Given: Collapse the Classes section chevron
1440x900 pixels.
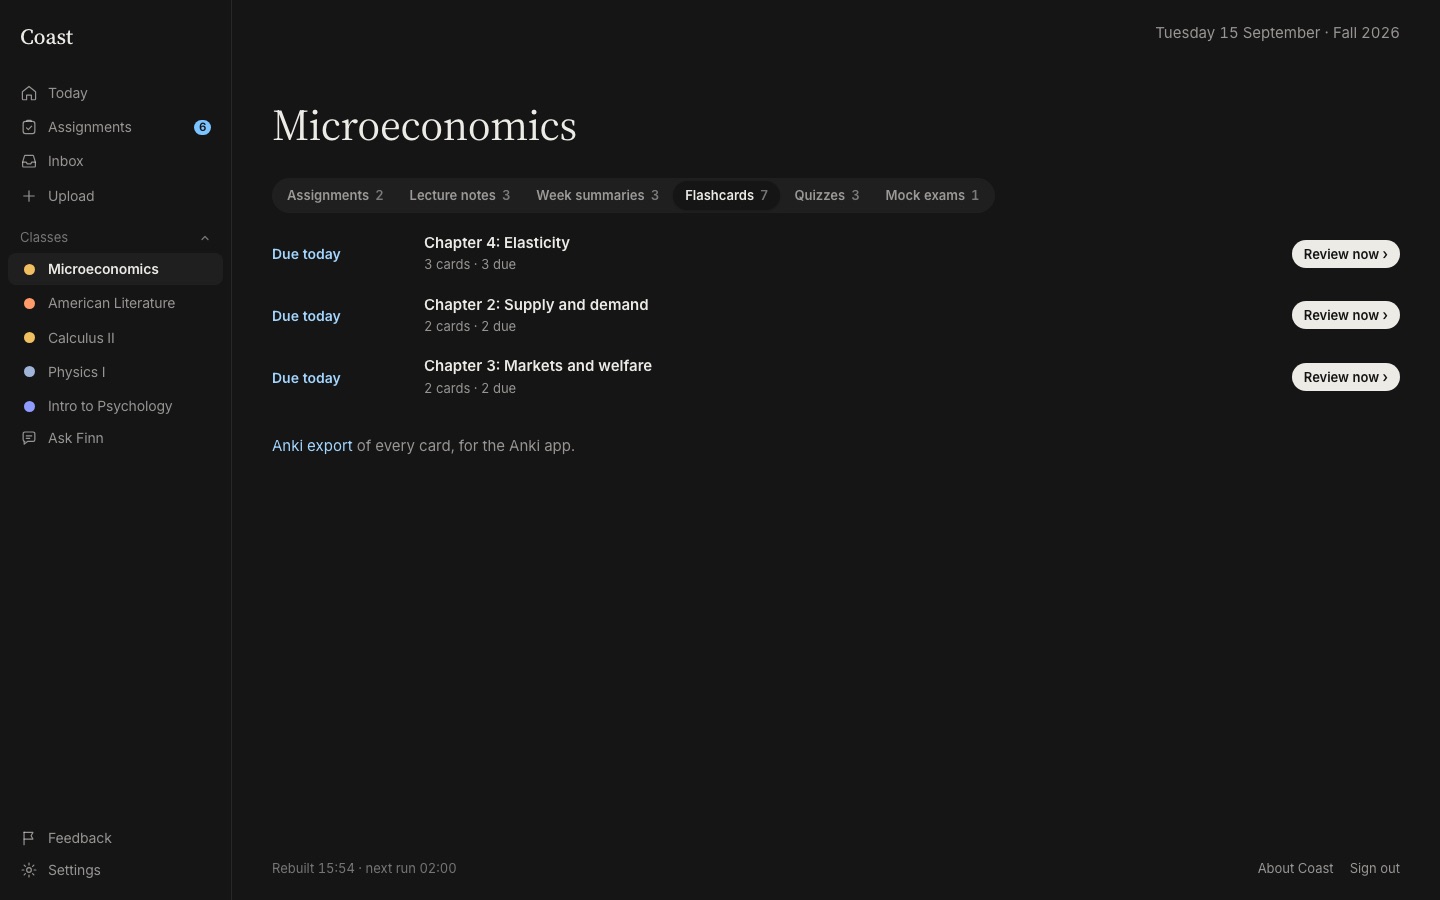Looking at the screenshot, I should 205,238.
